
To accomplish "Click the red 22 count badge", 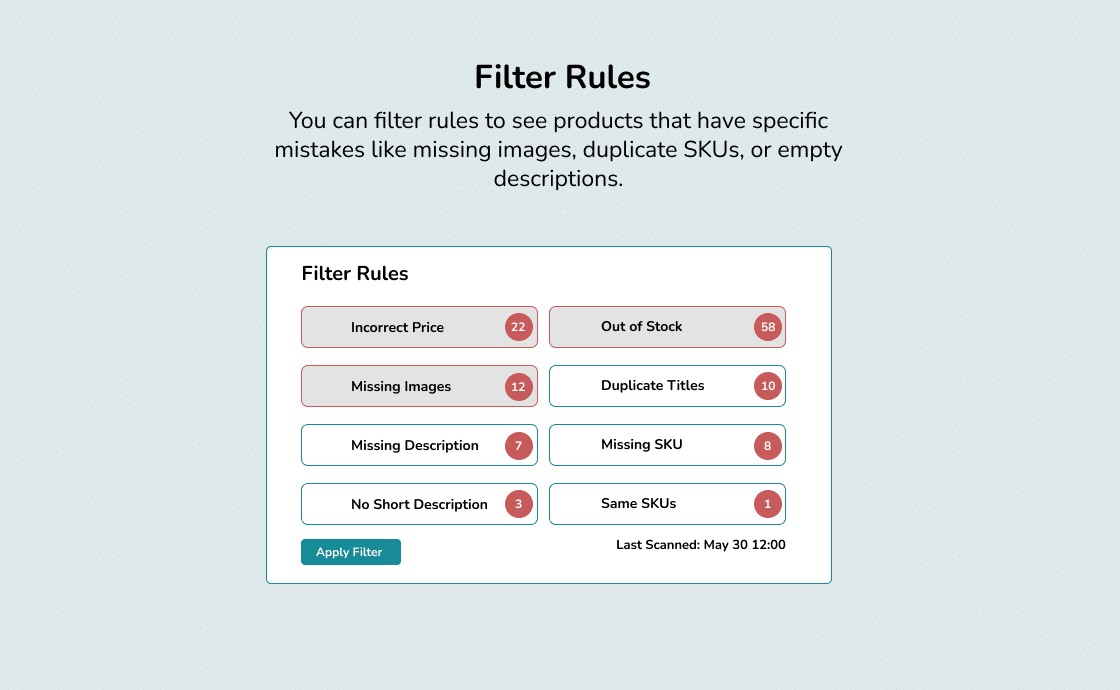I will coord(519,327).
